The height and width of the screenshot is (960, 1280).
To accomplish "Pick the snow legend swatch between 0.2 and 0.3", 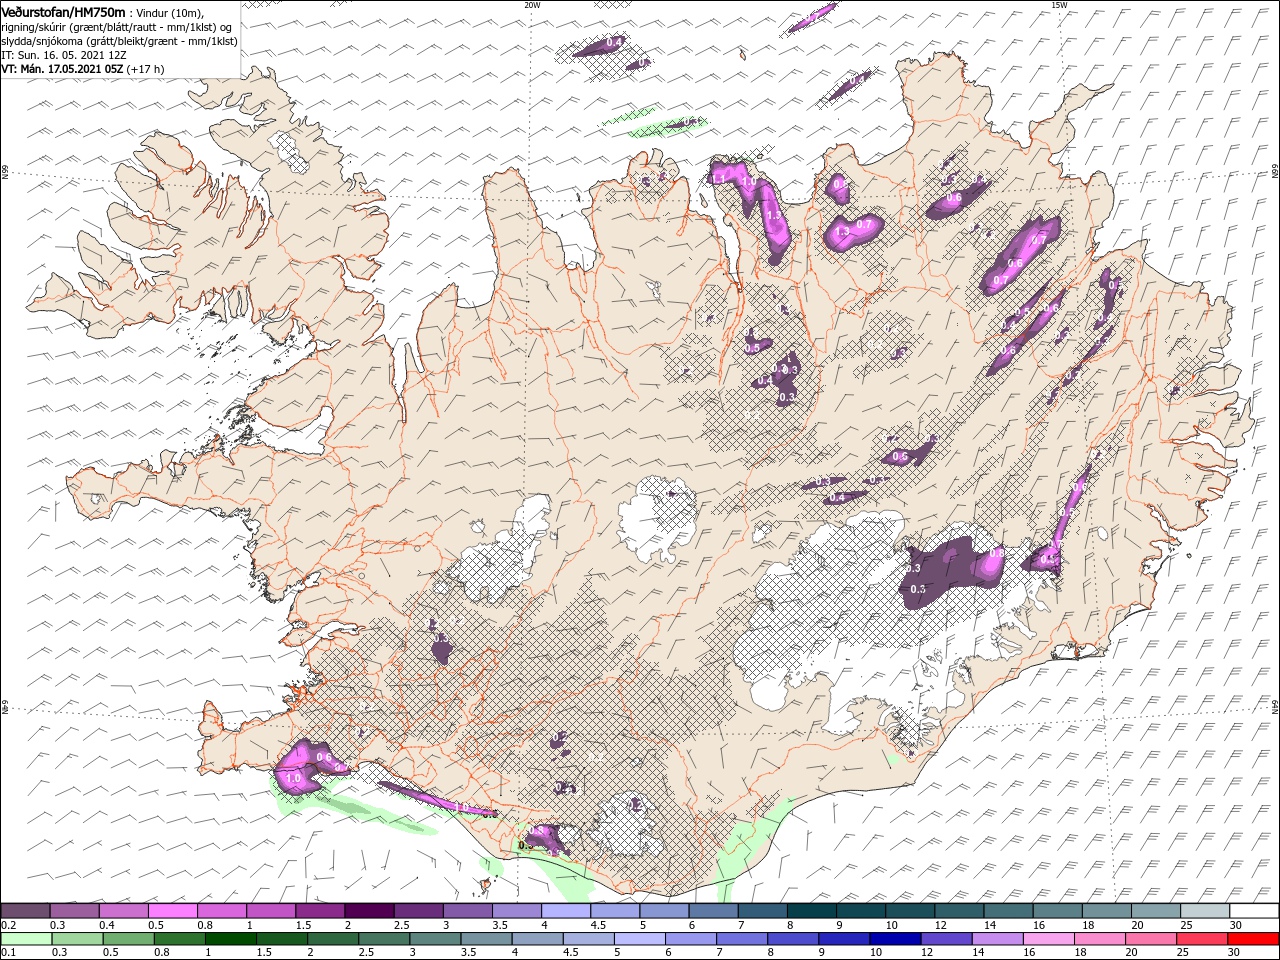I will click(x=25, y=910).
